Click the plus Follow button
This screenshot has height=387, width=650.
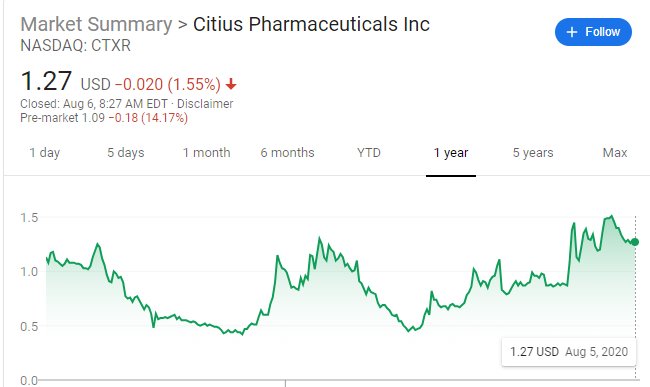pyautogui.click(x=593, y=32)
